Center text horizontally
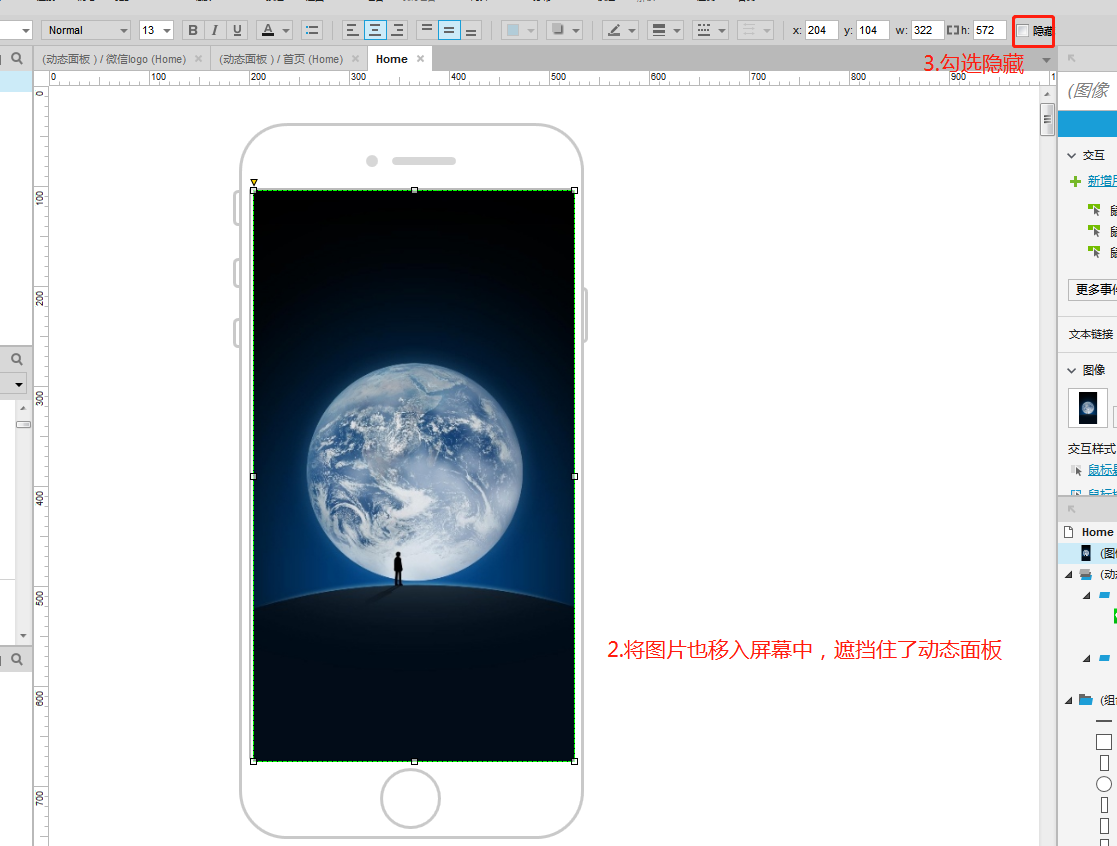Image resolution: width=1117 pixels, height=846 pixels. (375, 30)
